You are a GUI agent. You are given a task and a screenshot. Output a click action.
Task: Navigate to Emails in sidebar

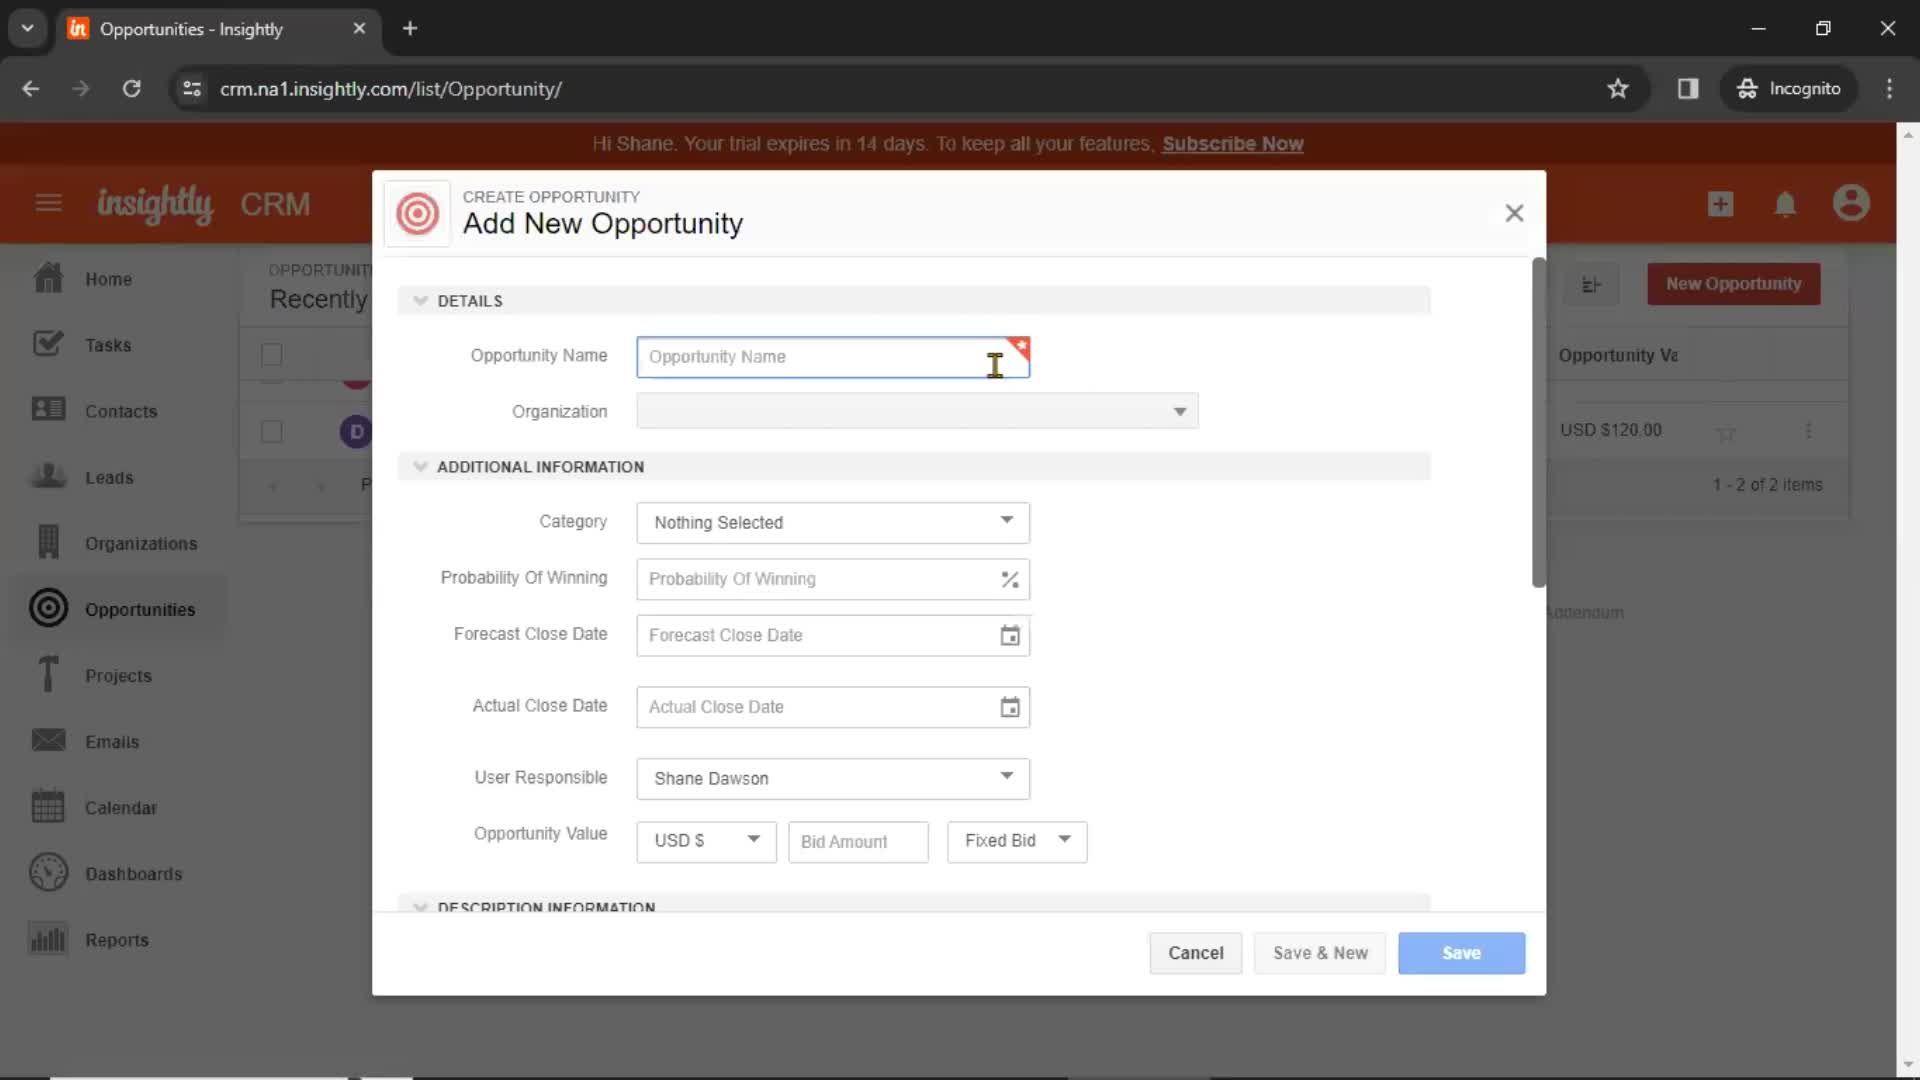point(112,741)
